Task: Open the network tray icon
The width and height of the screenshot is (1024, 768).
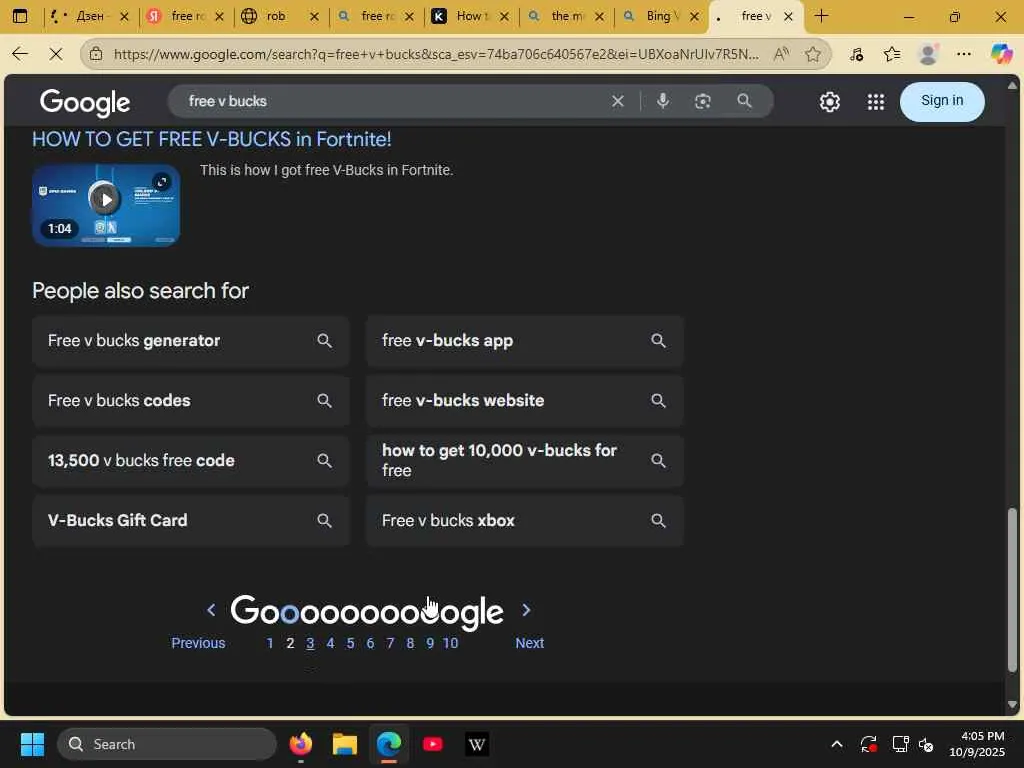Action: point(900,744)
